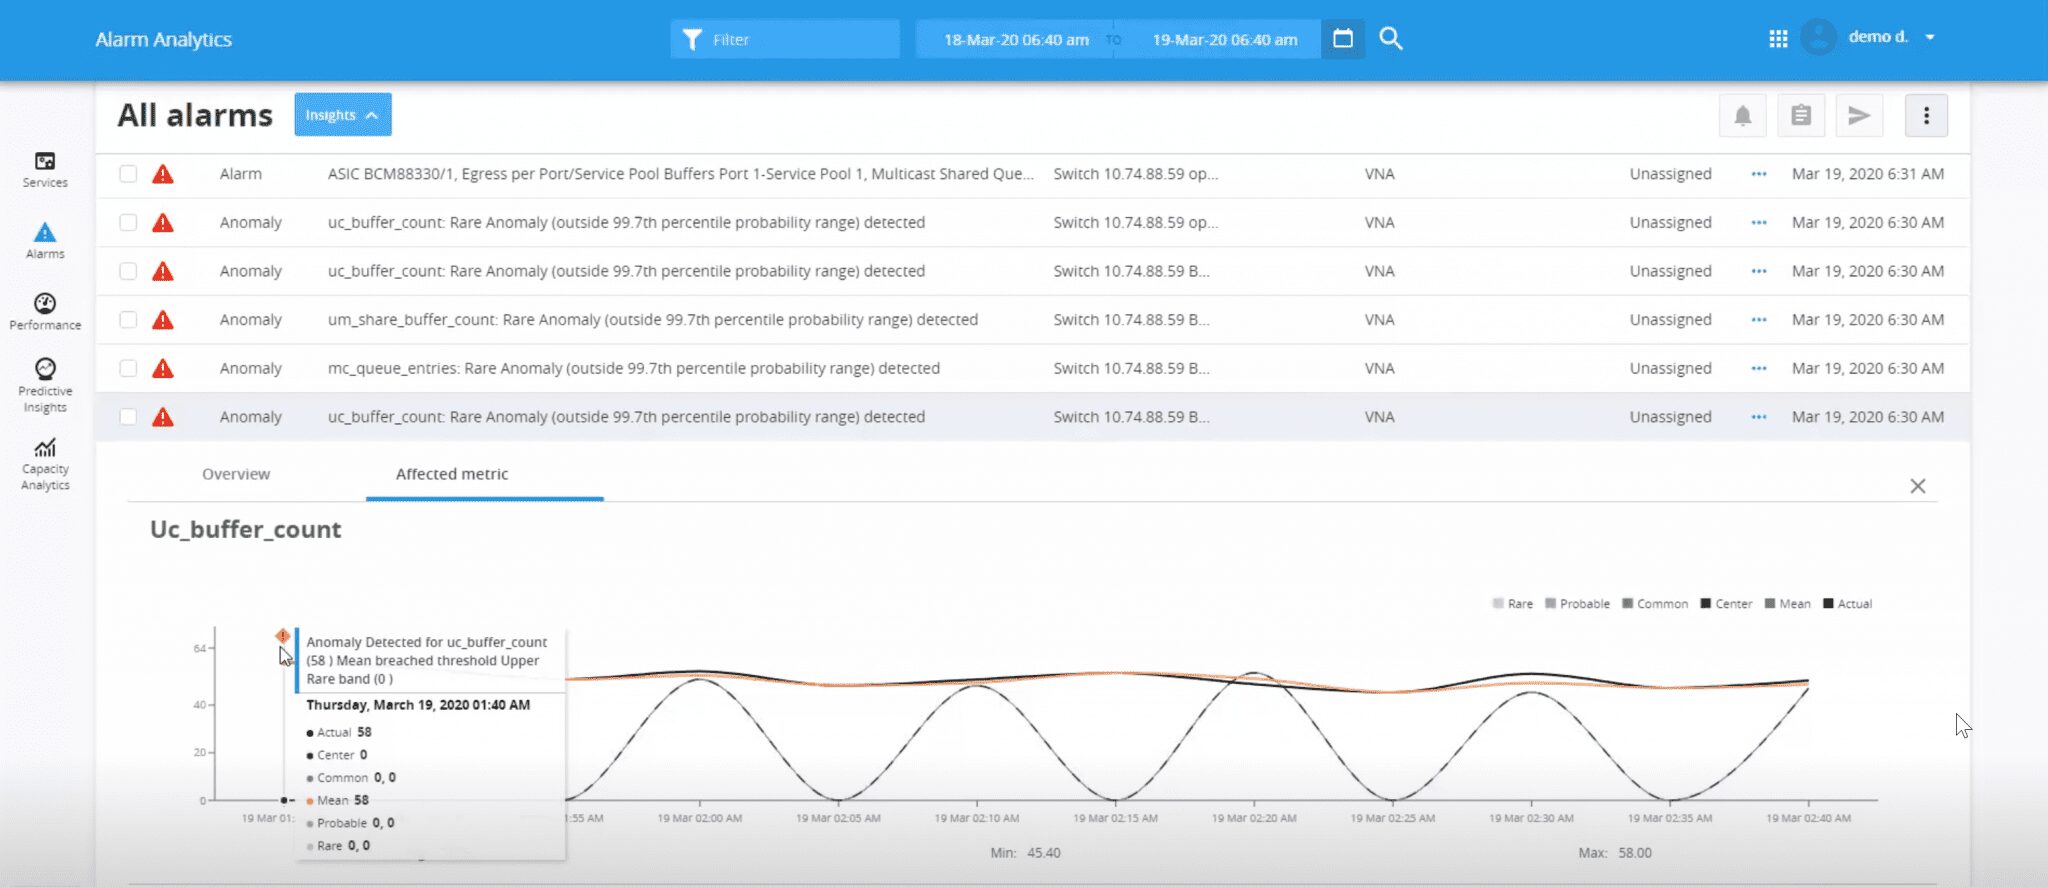Image resolution: width=2048 pixels, height=887 pixels.
Task: Click warning icon on ASIC BCM88330/1 alarm row
Action: 163,174
